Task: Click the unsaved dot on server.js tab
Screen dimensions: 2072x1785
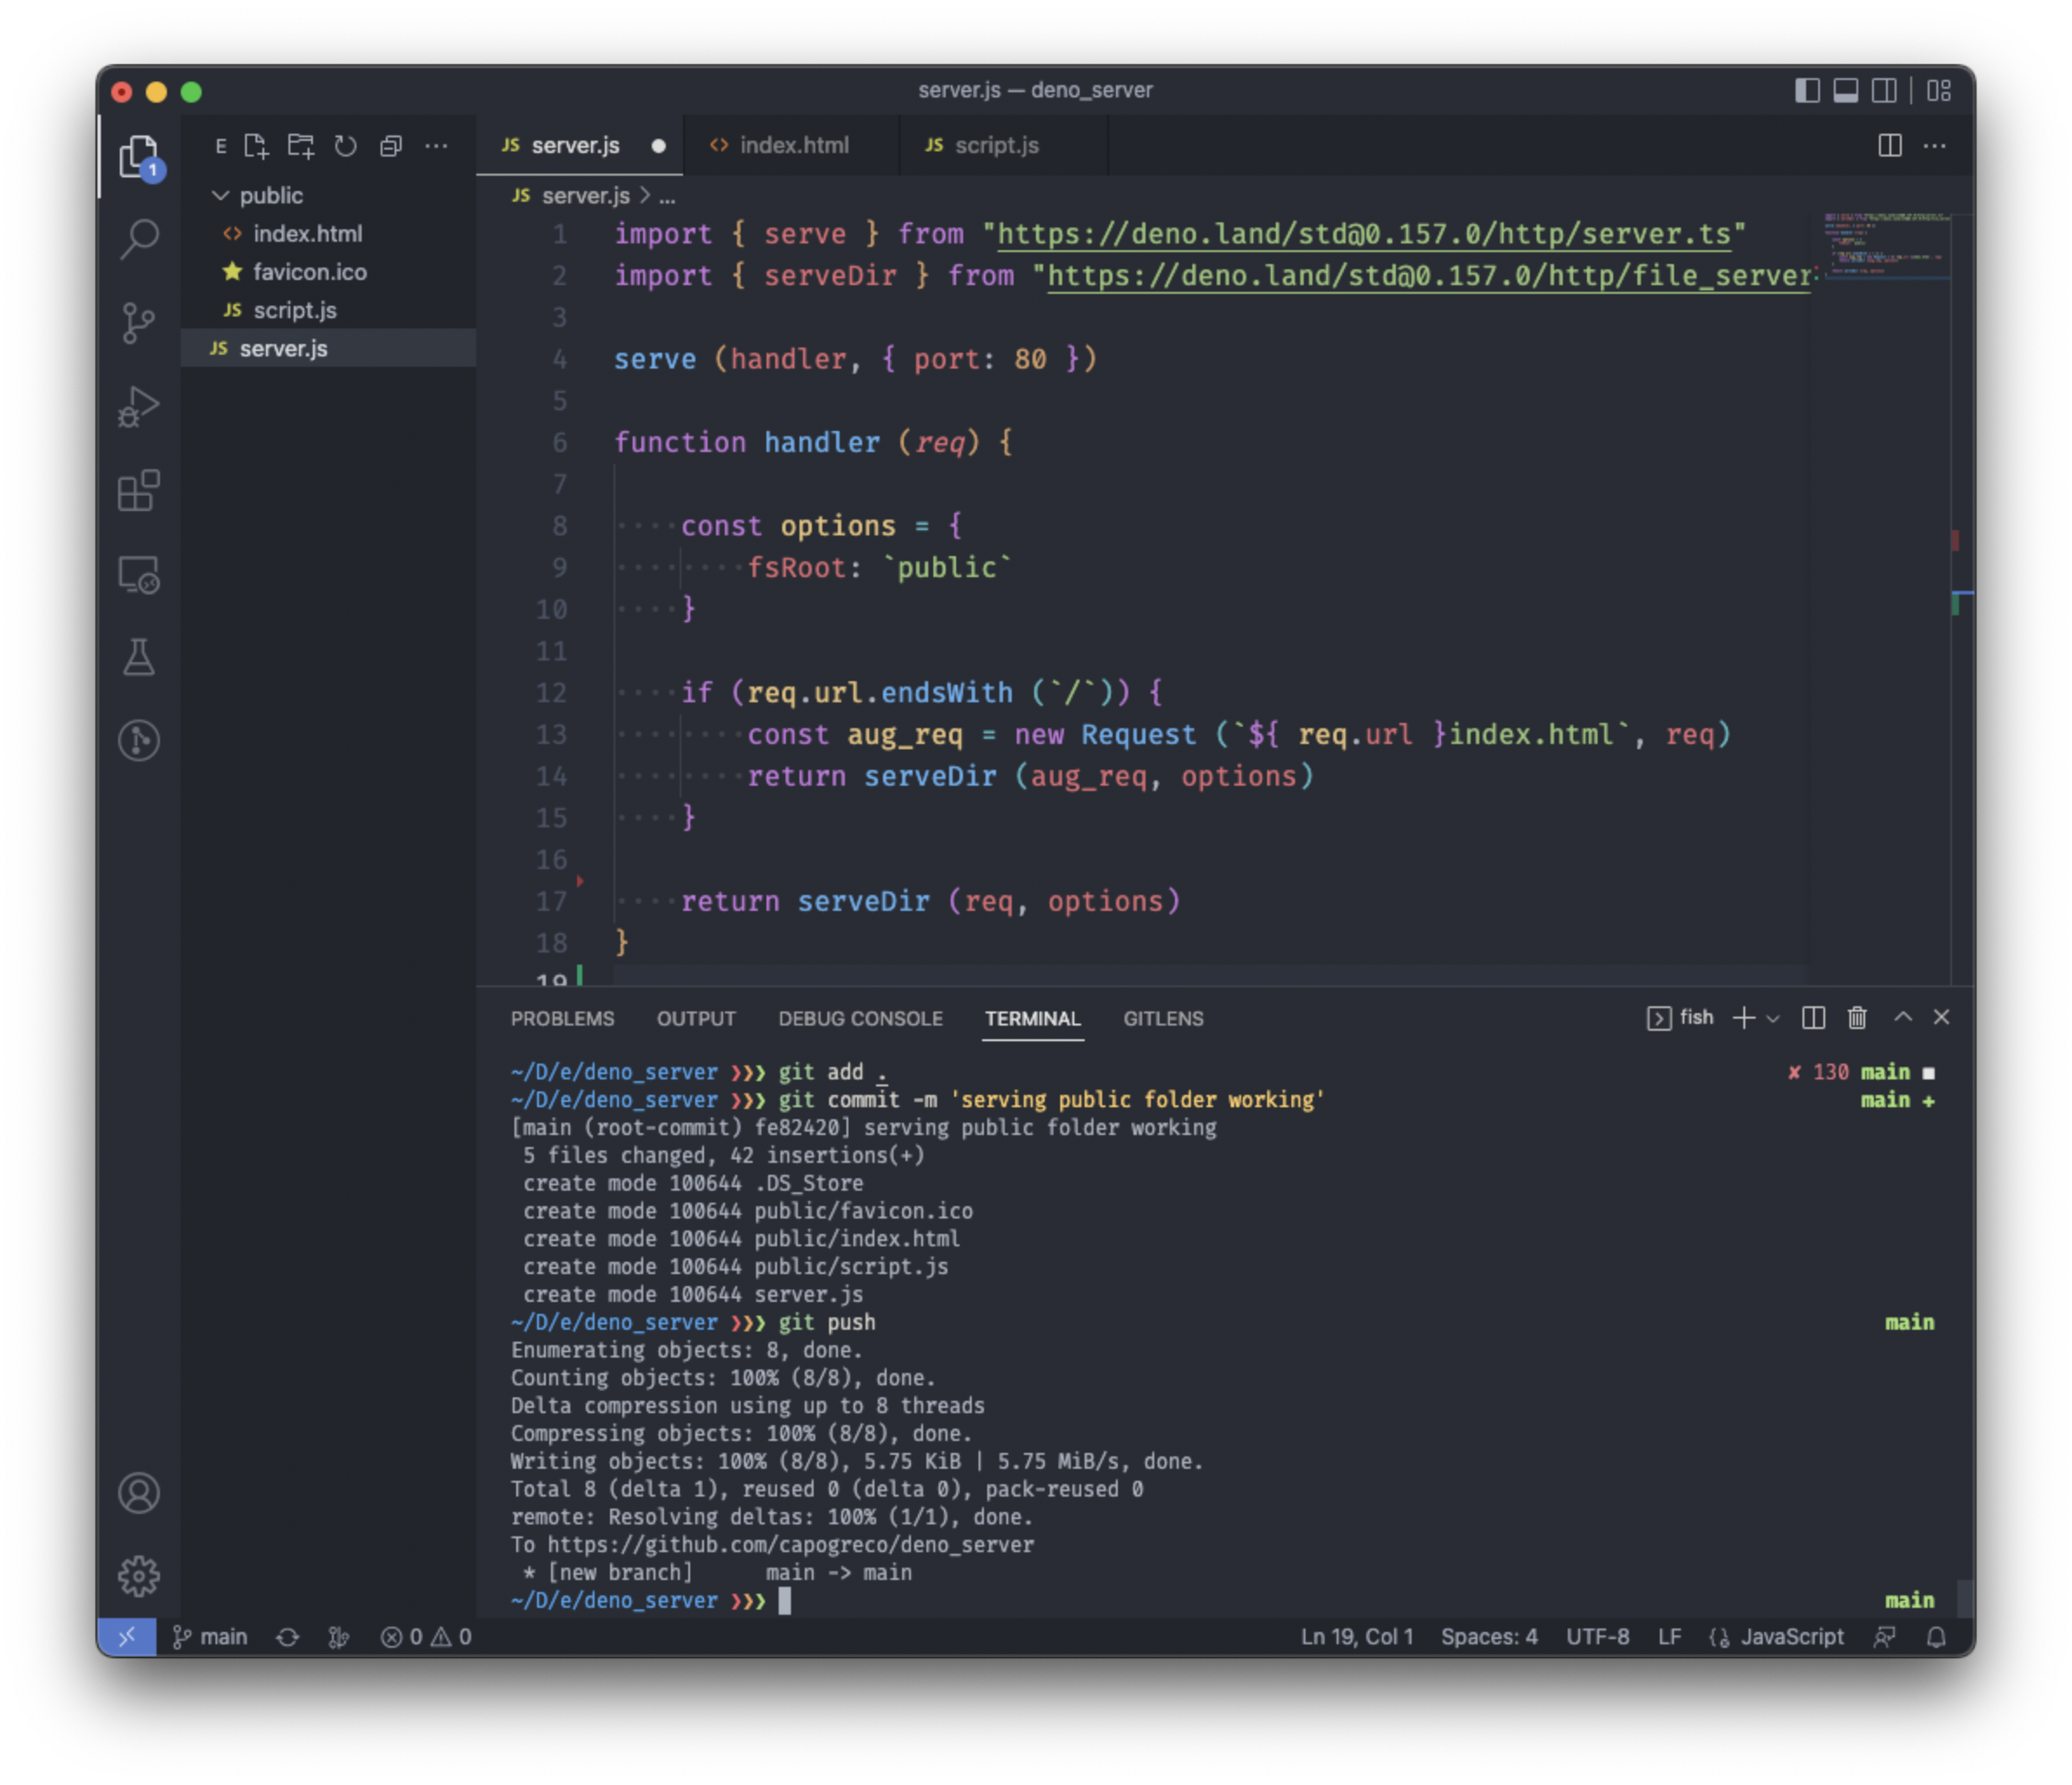Action: click(658, 146)
